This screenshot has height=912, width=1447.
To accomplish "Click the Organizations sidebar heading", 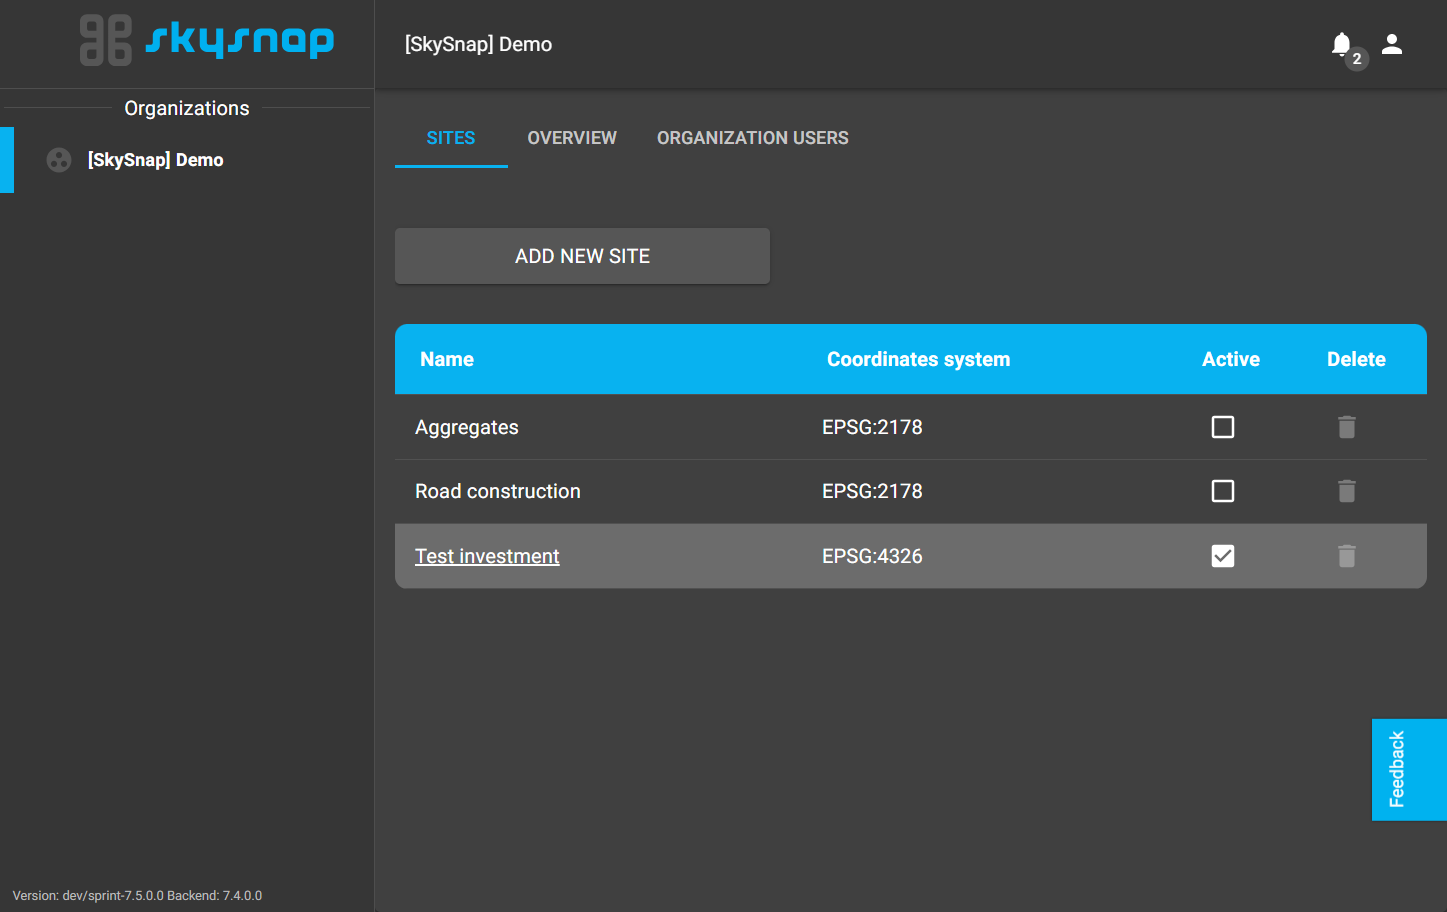I will pos(187,108).
